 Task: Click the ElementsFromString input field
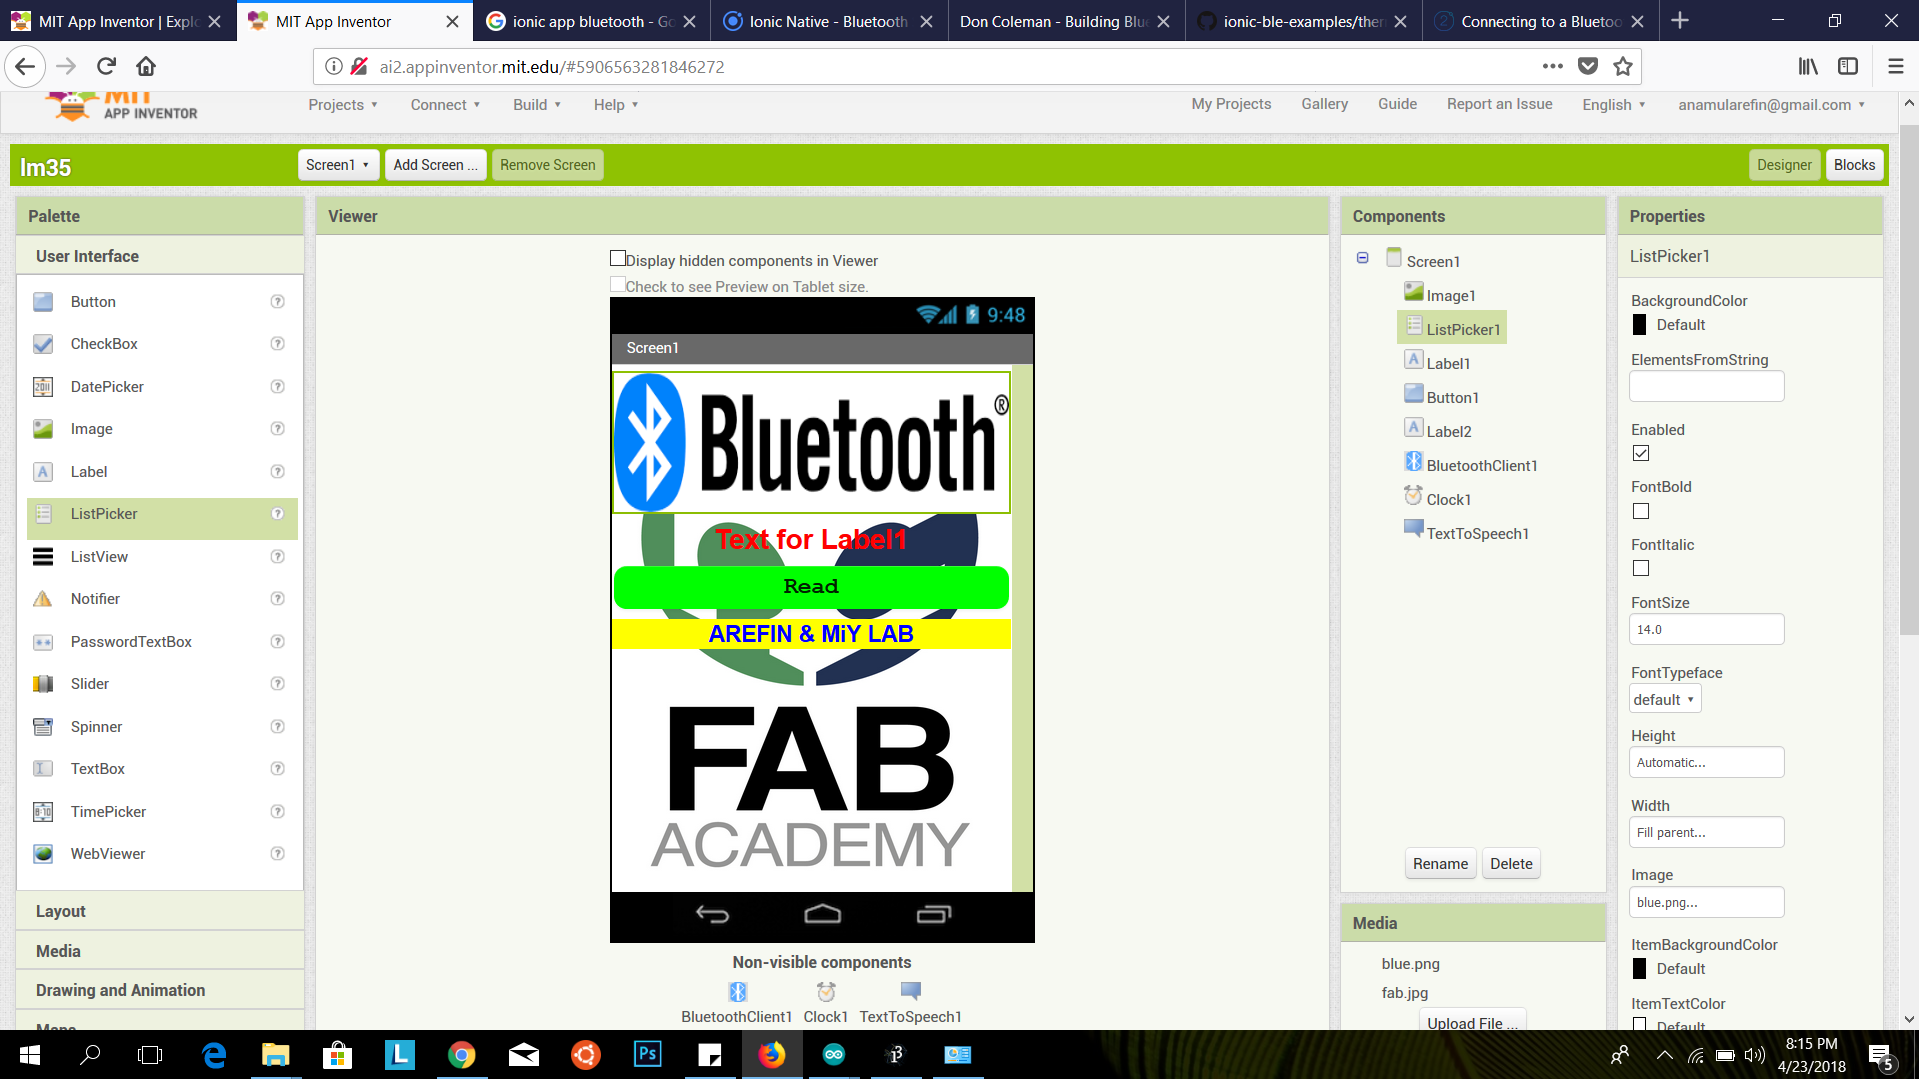point(1706,386)
